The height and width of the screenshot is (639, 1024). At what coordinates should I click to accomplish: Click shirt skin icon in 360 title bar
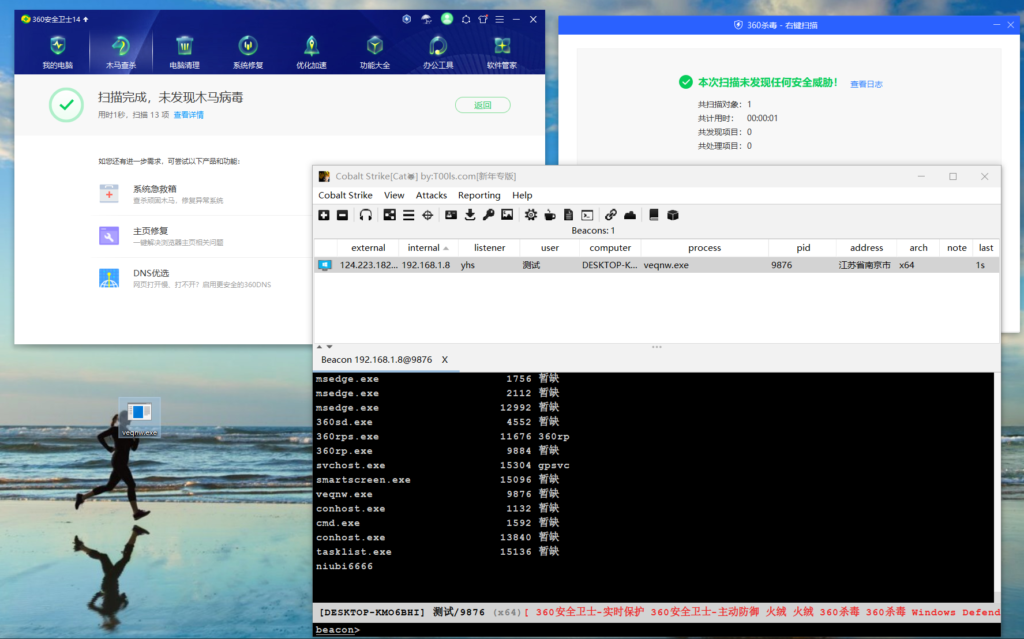click(x=483, y=19)
